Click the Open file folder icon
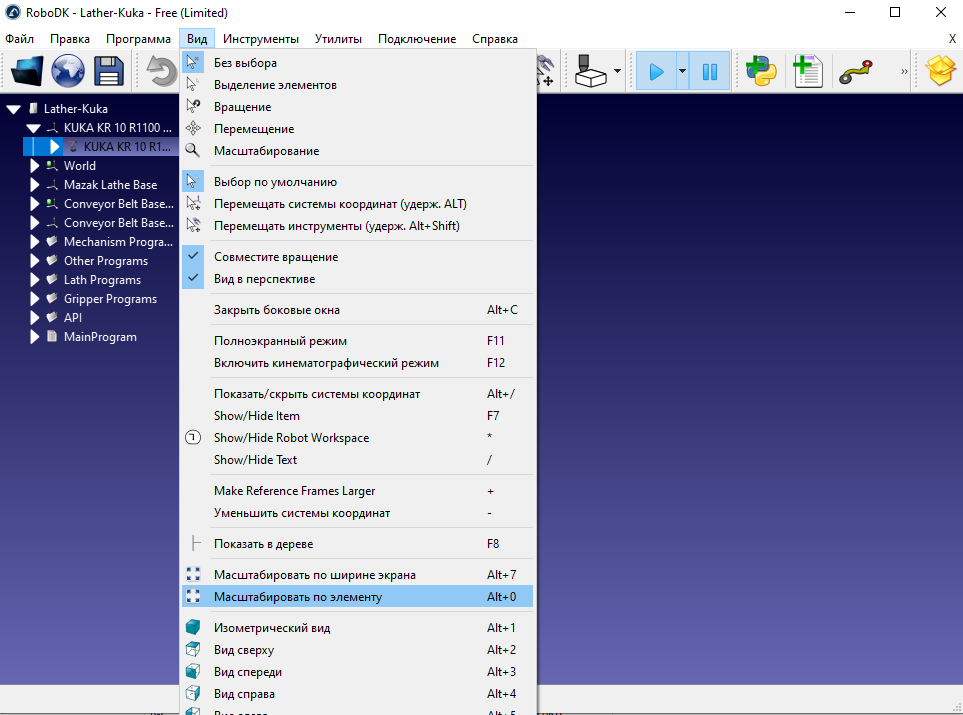Image resolution: width=963 pixels, height=715 pixels. [26, 71]
